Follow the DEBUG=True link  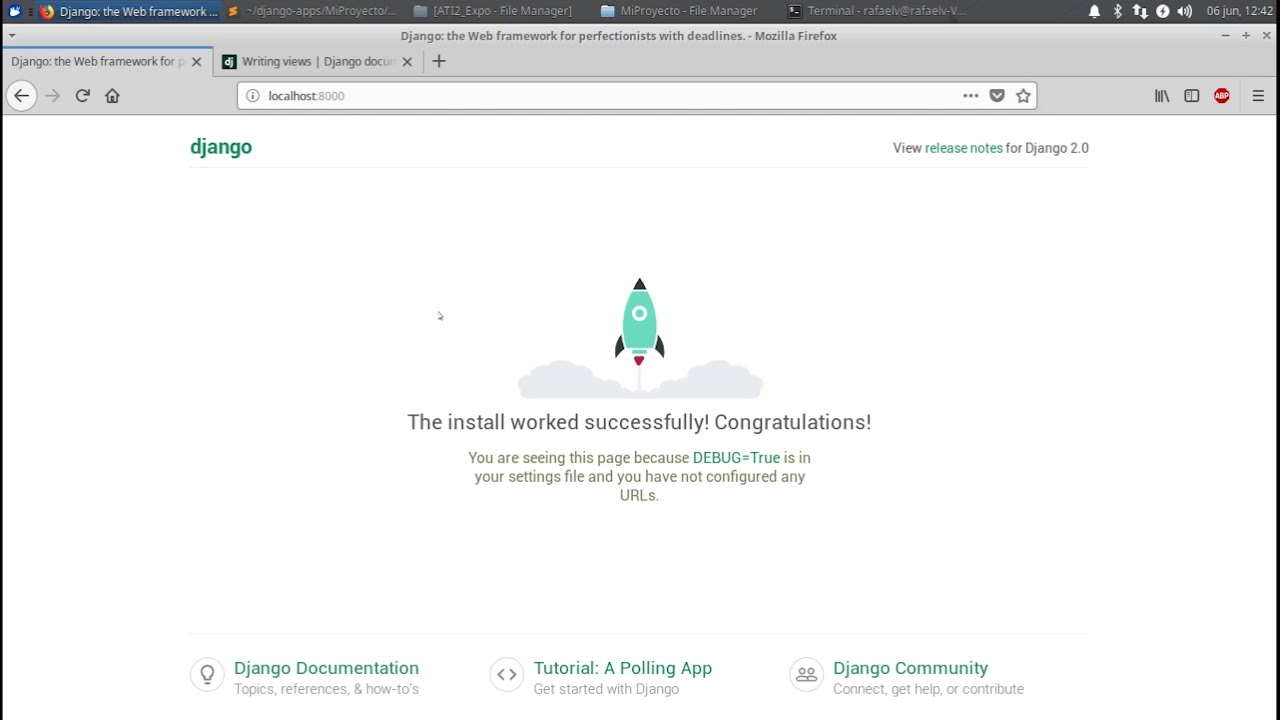[x=736, y=458]
